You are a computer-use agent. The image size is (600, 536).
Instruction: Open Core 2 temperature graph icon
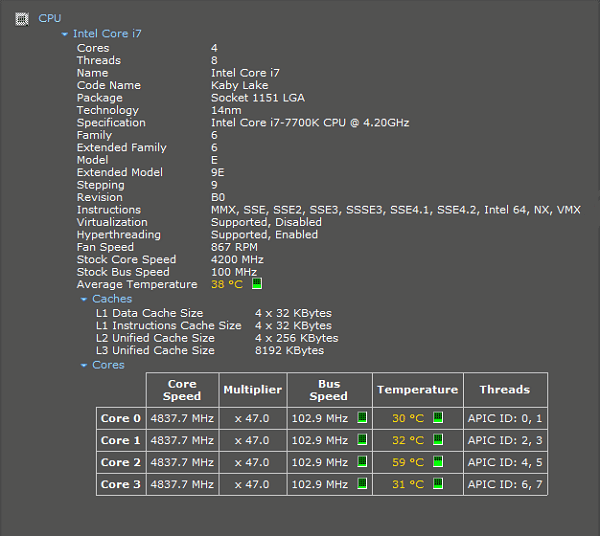tap(438, 461)
